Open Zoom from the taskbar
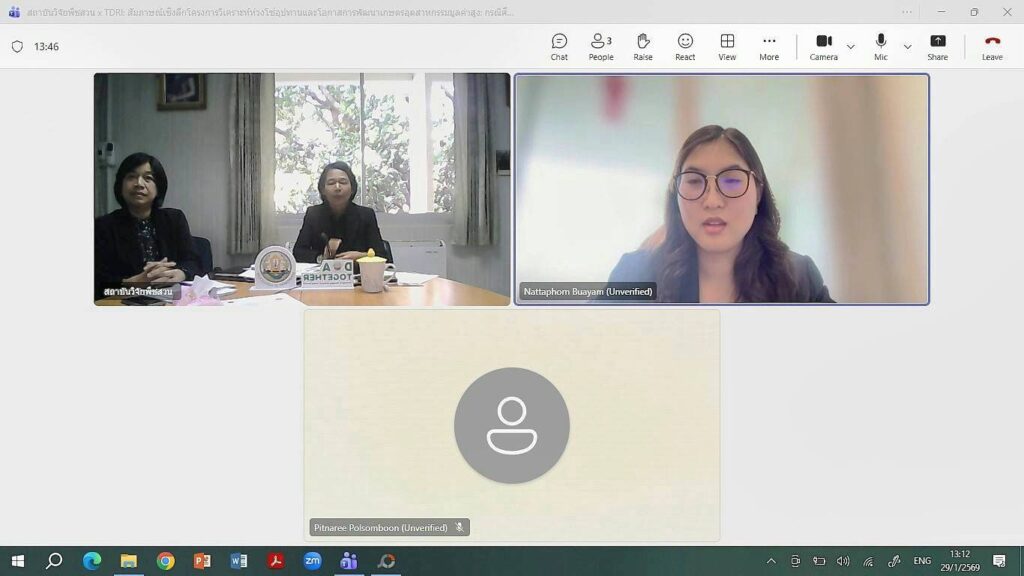Image resolution: width=1024 pixels, height=576 pixels. coord(312,561)
